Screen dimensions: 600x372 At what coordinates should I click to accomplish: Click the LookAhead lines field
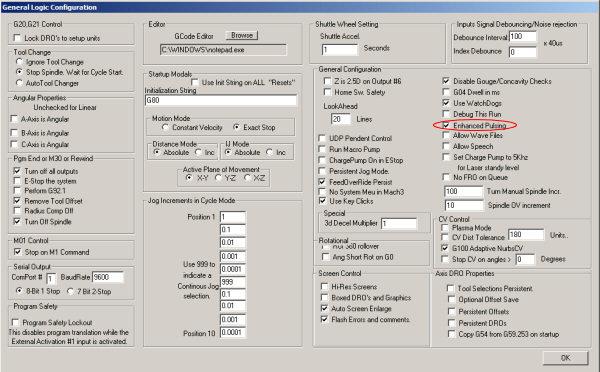point(341,119)
